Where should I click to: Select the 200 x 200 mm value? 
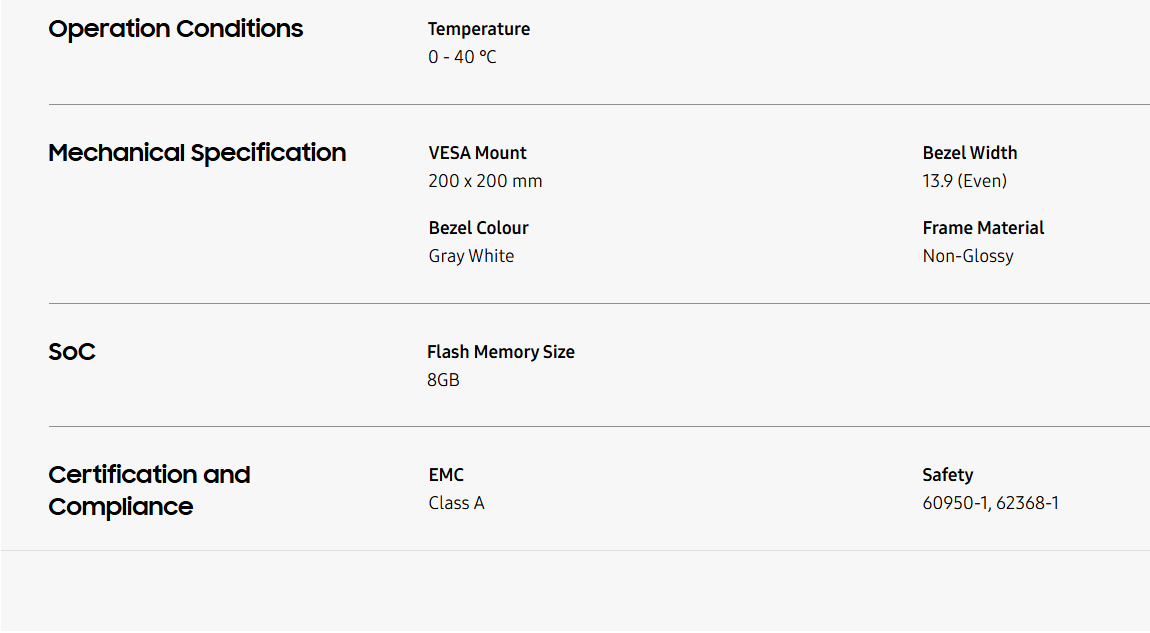(485, 181)
